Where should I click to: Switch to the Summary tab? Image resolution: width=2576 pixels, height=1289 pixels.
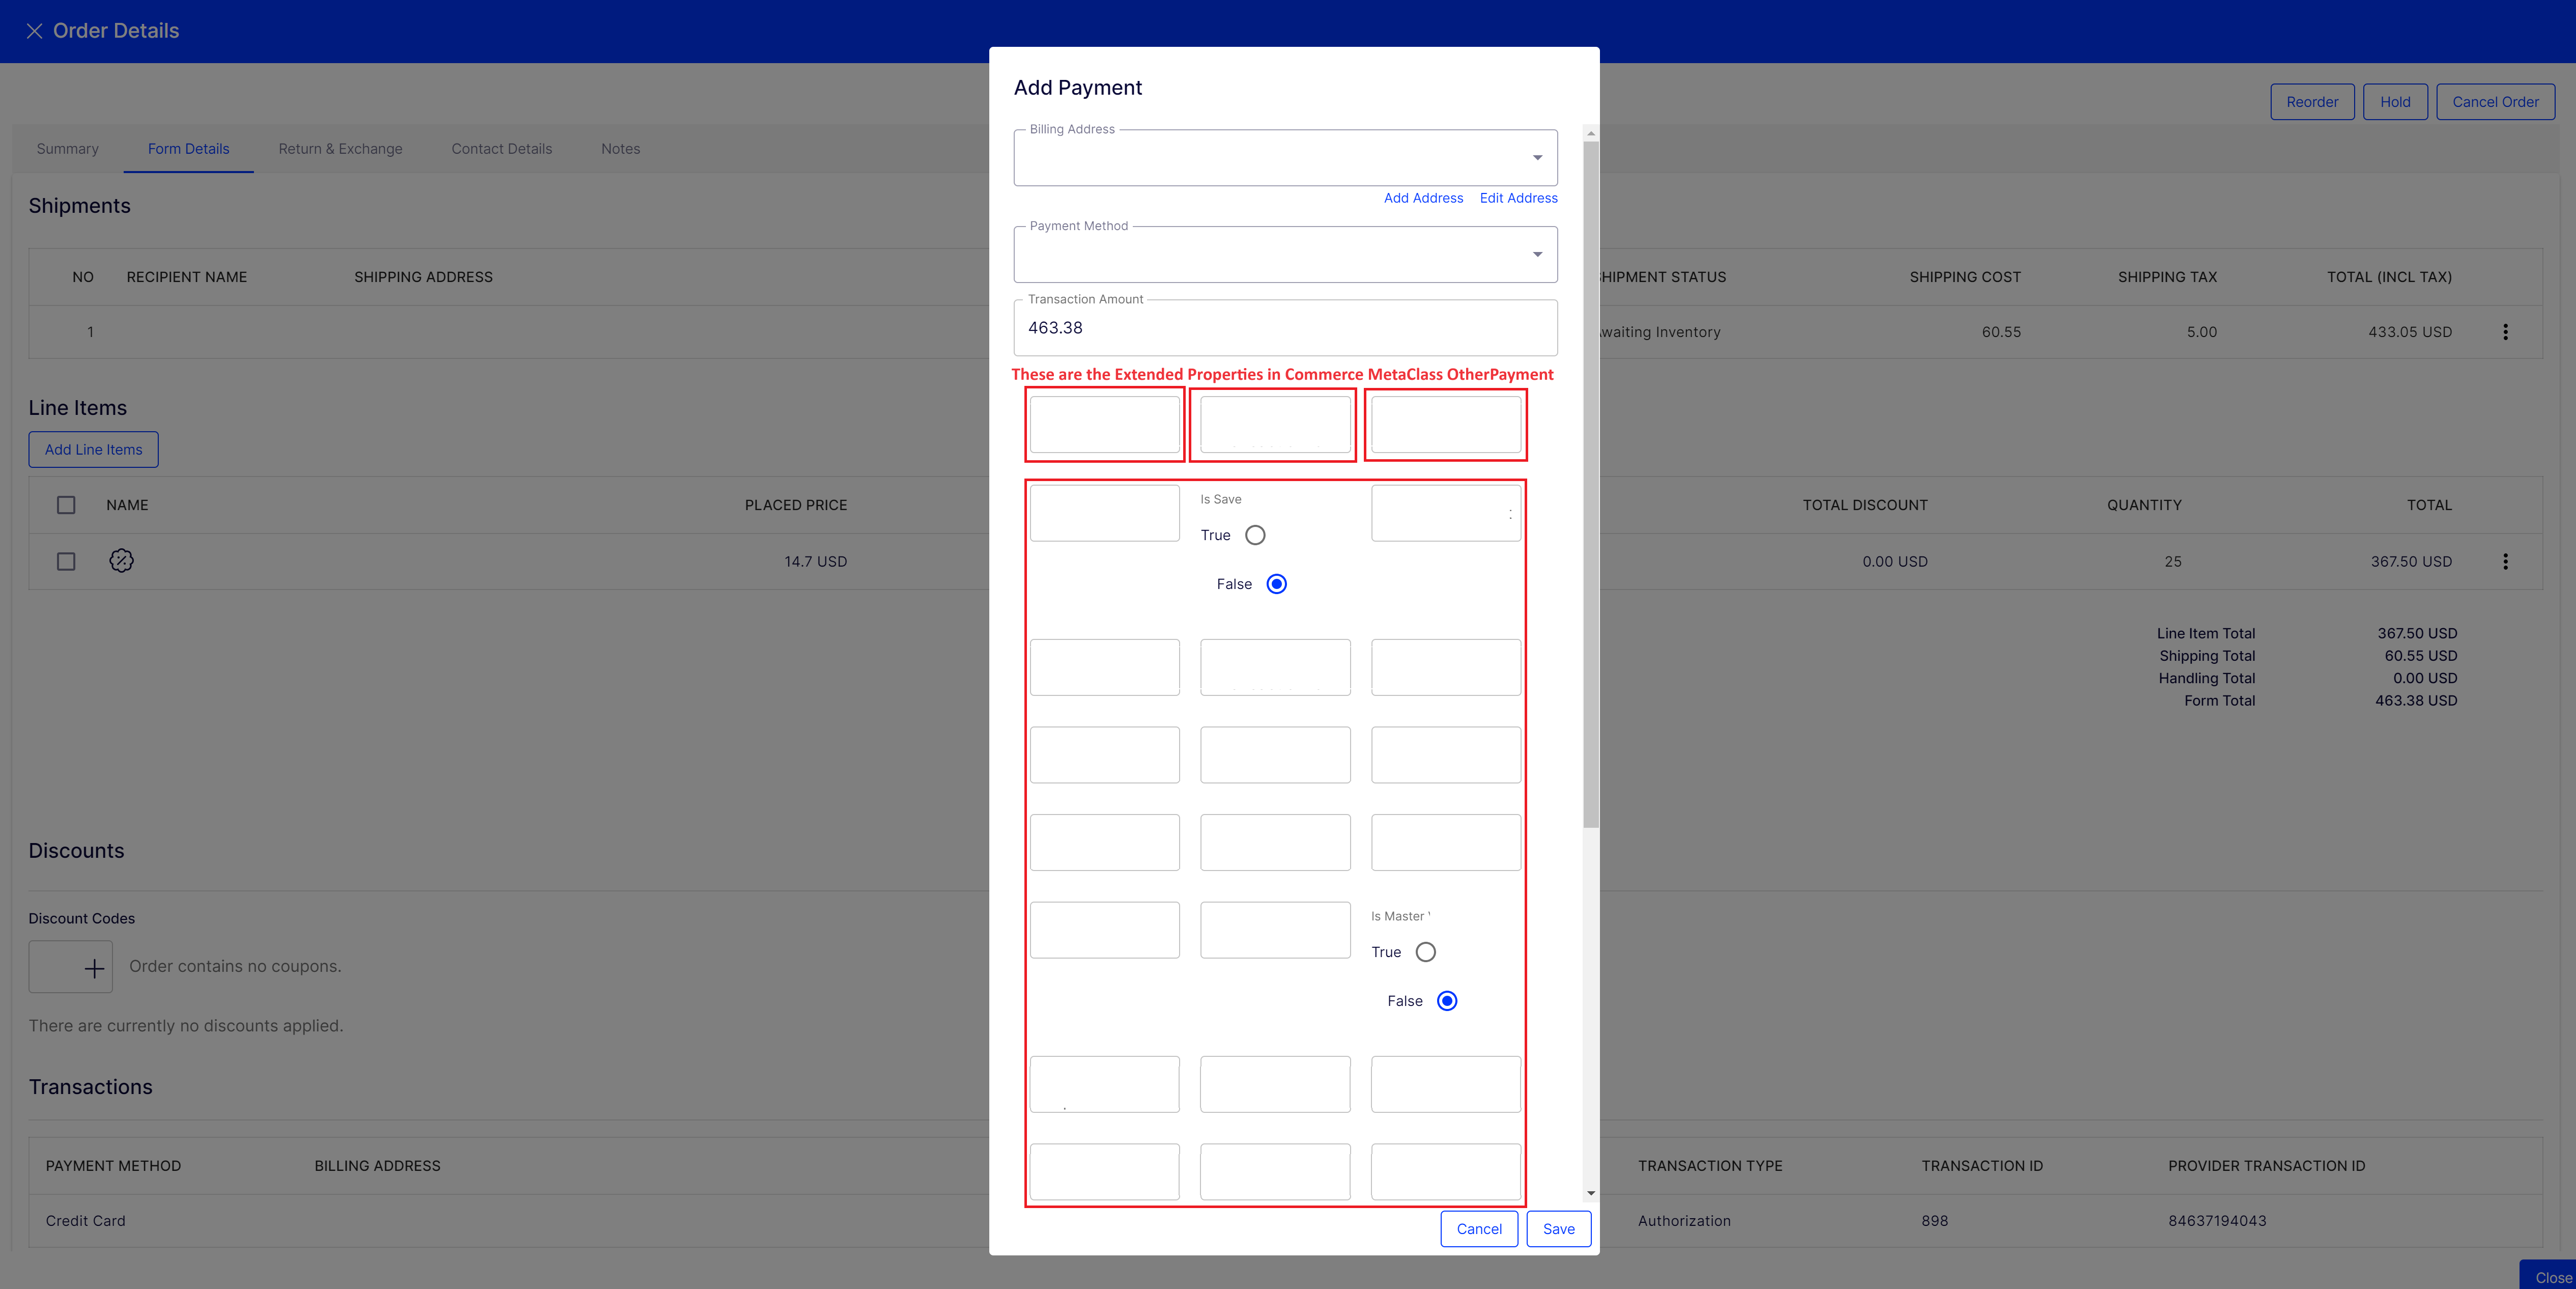pos(68,149)
